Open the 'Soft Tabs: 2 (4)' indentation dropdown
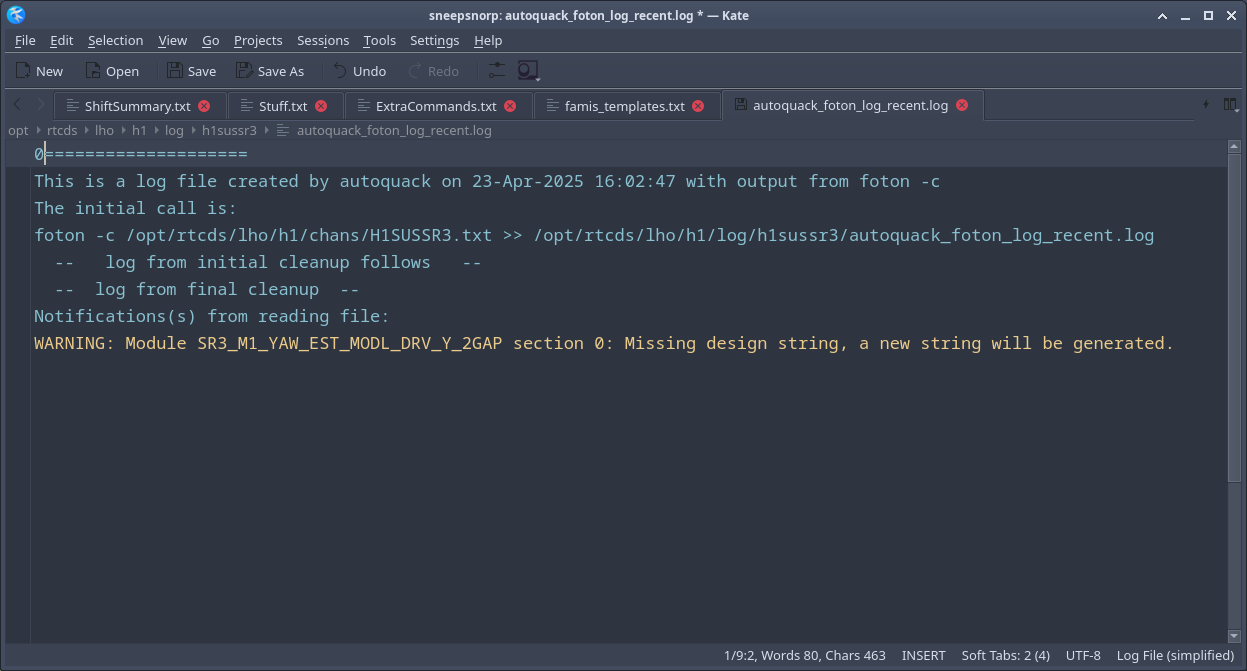1247x671 pixels. pyautogui.click(x=1005, y=655)
